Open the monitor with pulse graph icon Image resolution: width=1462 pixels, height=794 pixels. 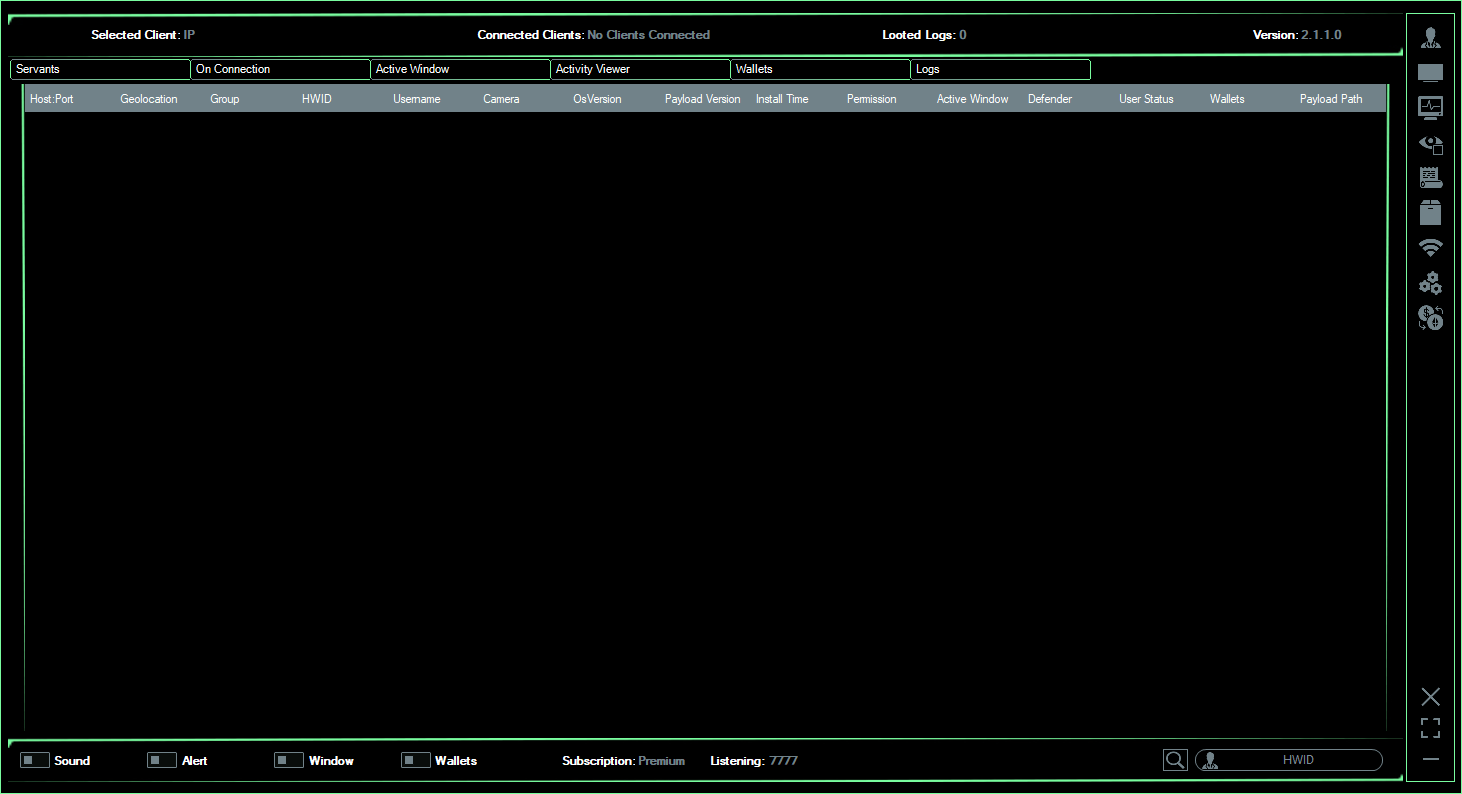[1430, 107]
